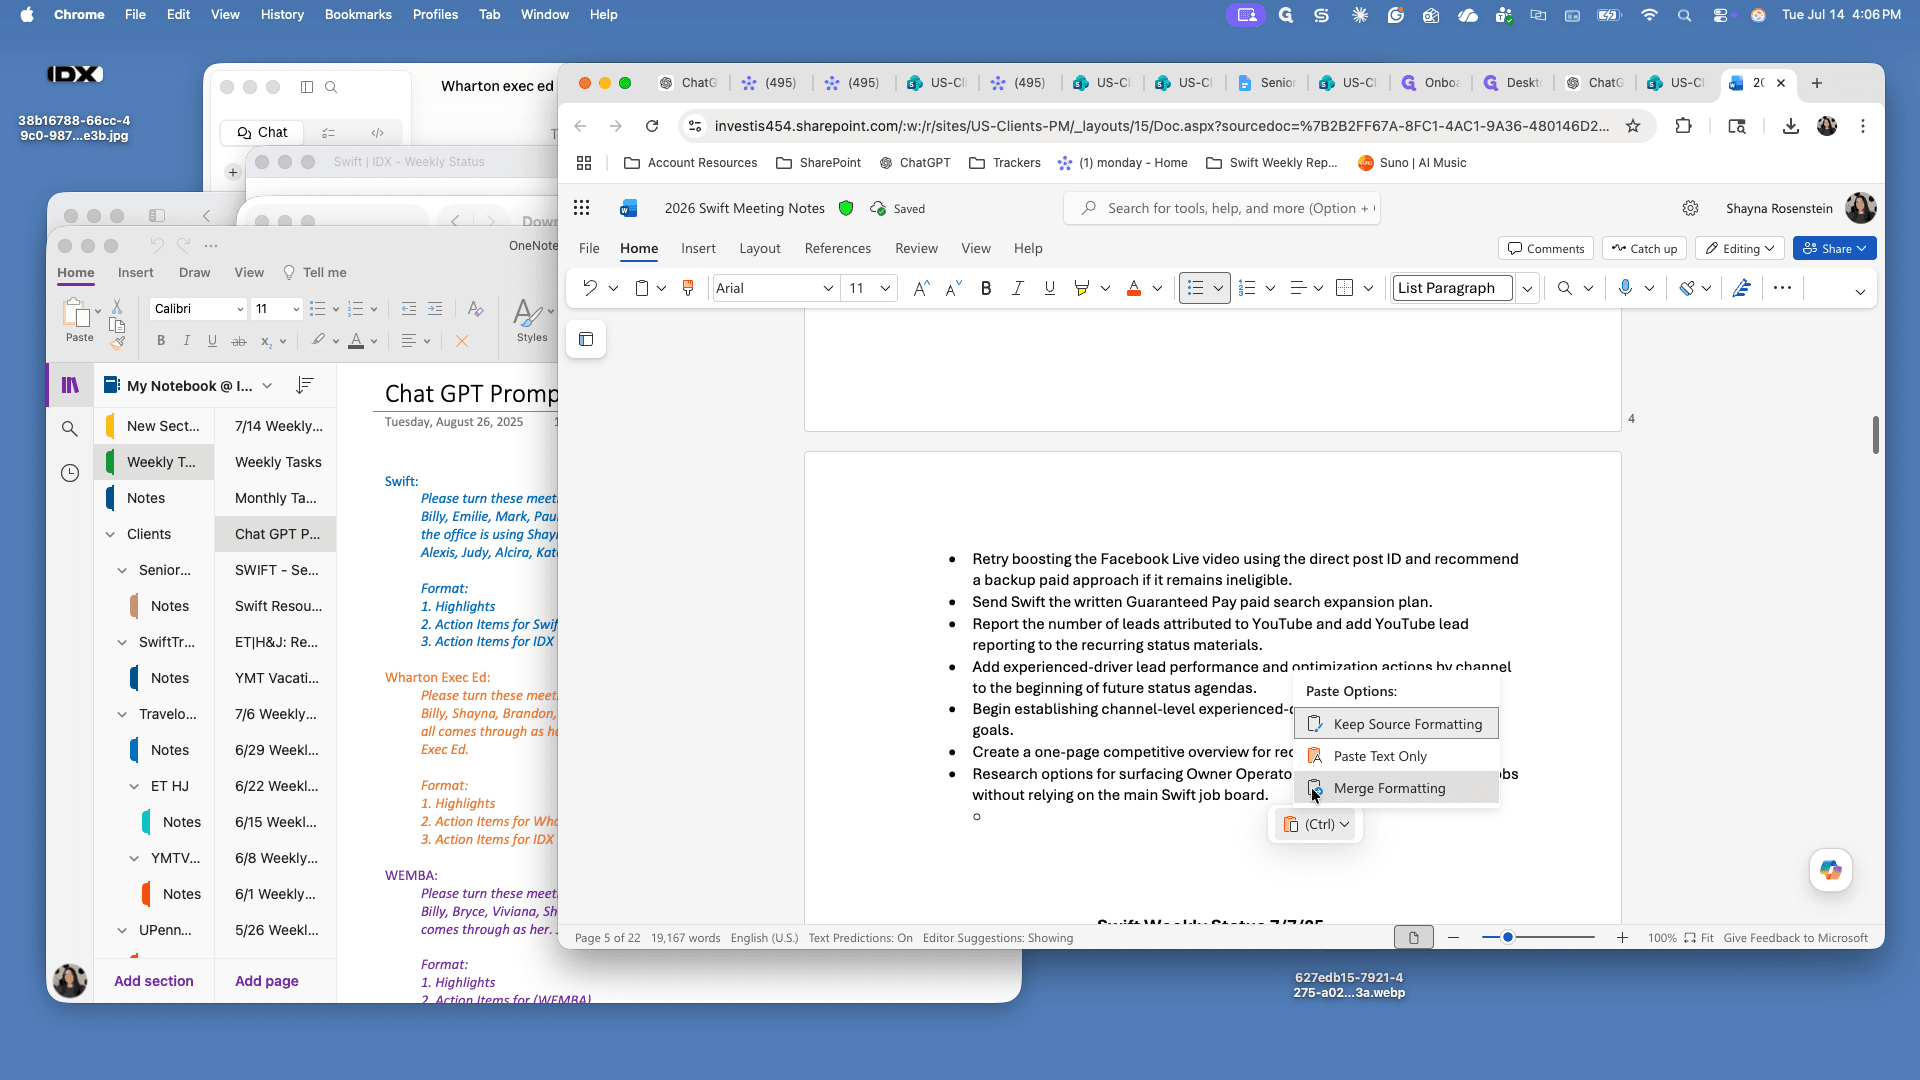This screenshot has height=1080, width=1920.
Task: Toggle Bold in the OneNote ribbon
Action: tap(161, 341)
